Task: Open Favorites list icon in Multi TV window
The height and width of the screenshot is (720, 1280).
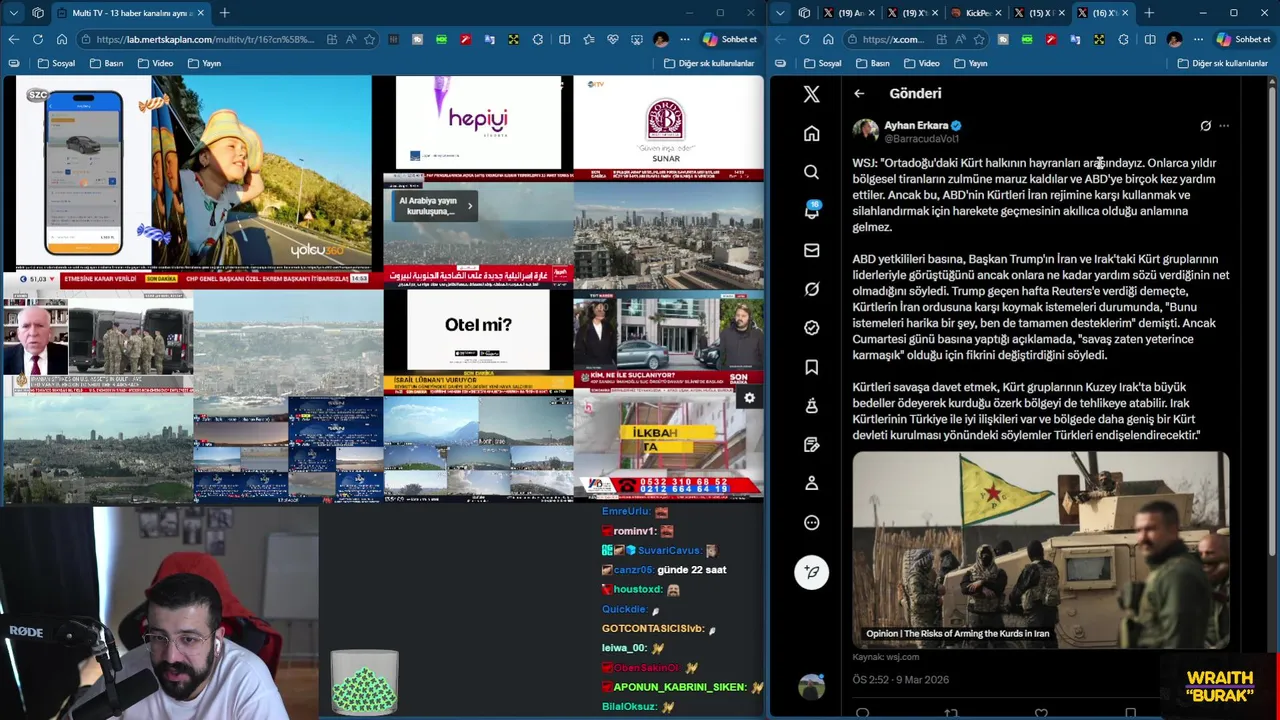Action: coord(588,40)
